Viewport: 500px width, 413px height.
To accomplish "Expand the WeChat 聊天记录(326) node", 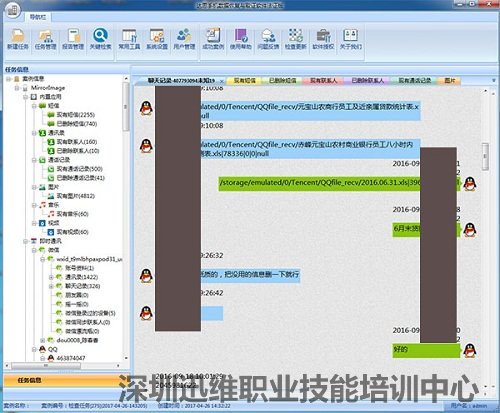I will pyautogui.click(x=51, y=286).
